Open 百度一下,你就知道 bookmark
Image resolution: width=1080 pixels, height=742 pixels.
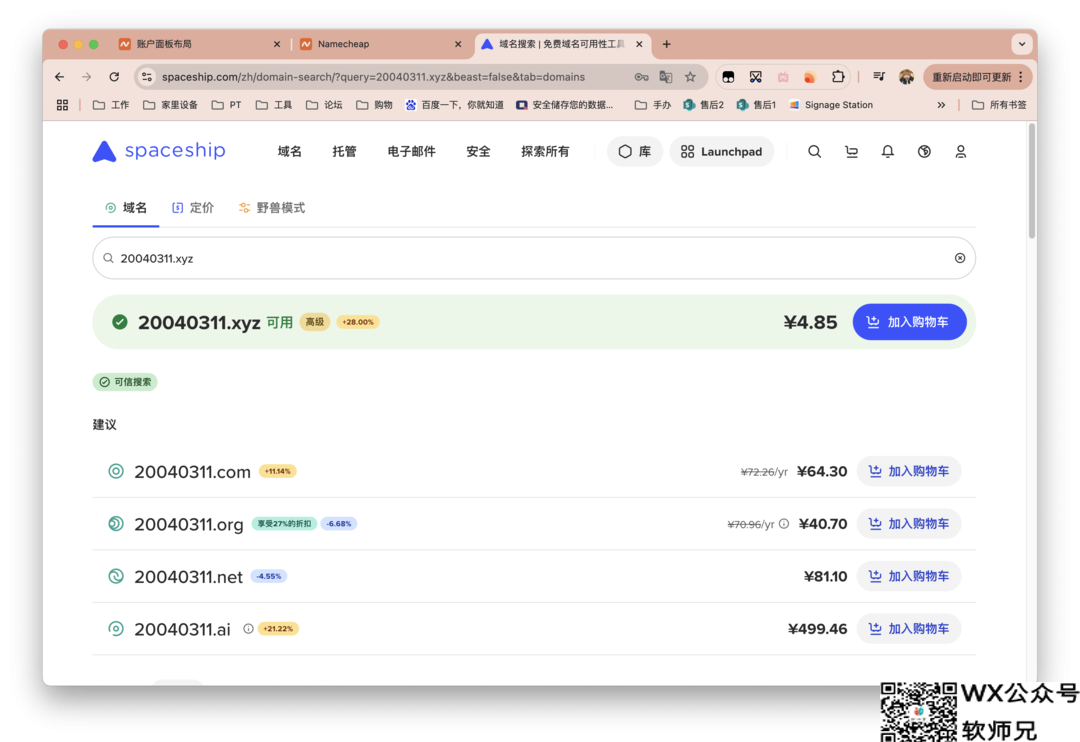[455, 105]
